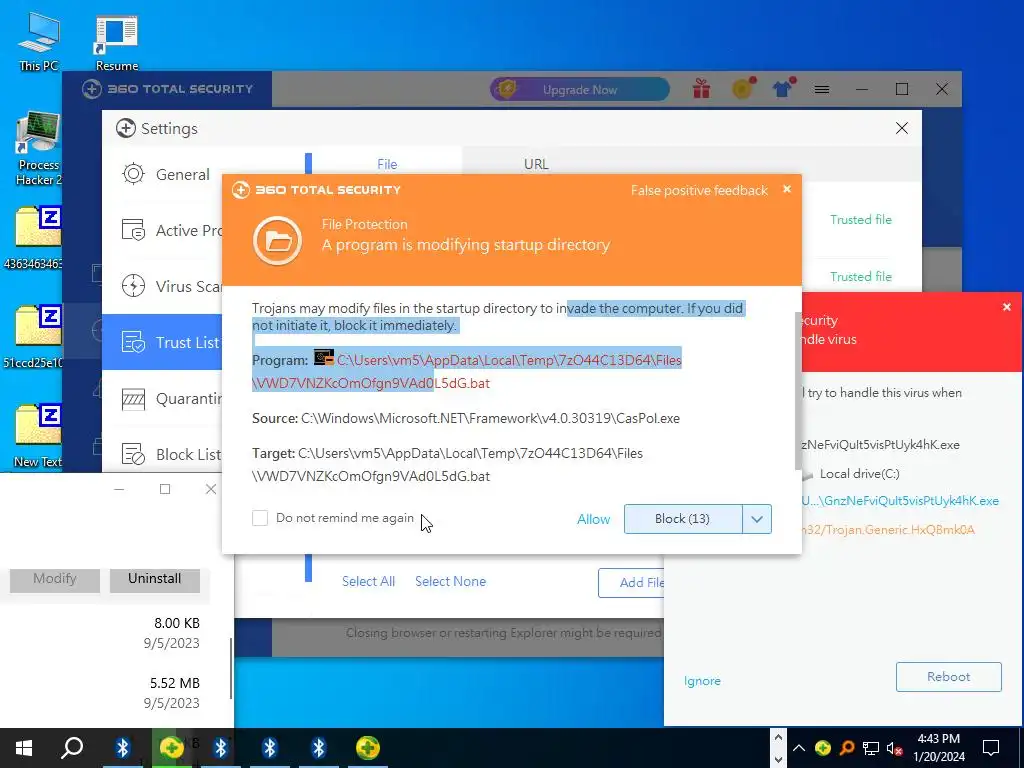
Task: Click Allow in the File Protection alert
Action: coord(593,519)
